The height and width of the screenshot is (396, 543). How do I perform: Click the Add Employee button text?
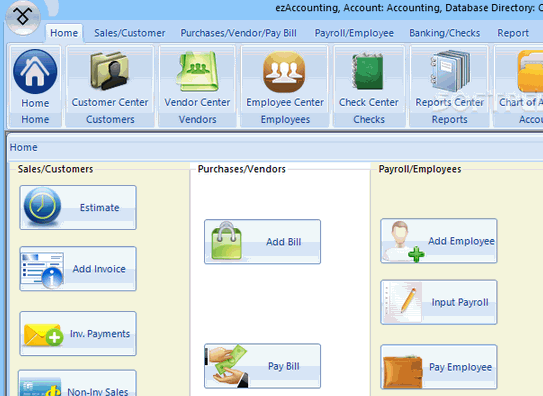coord(461,241)
